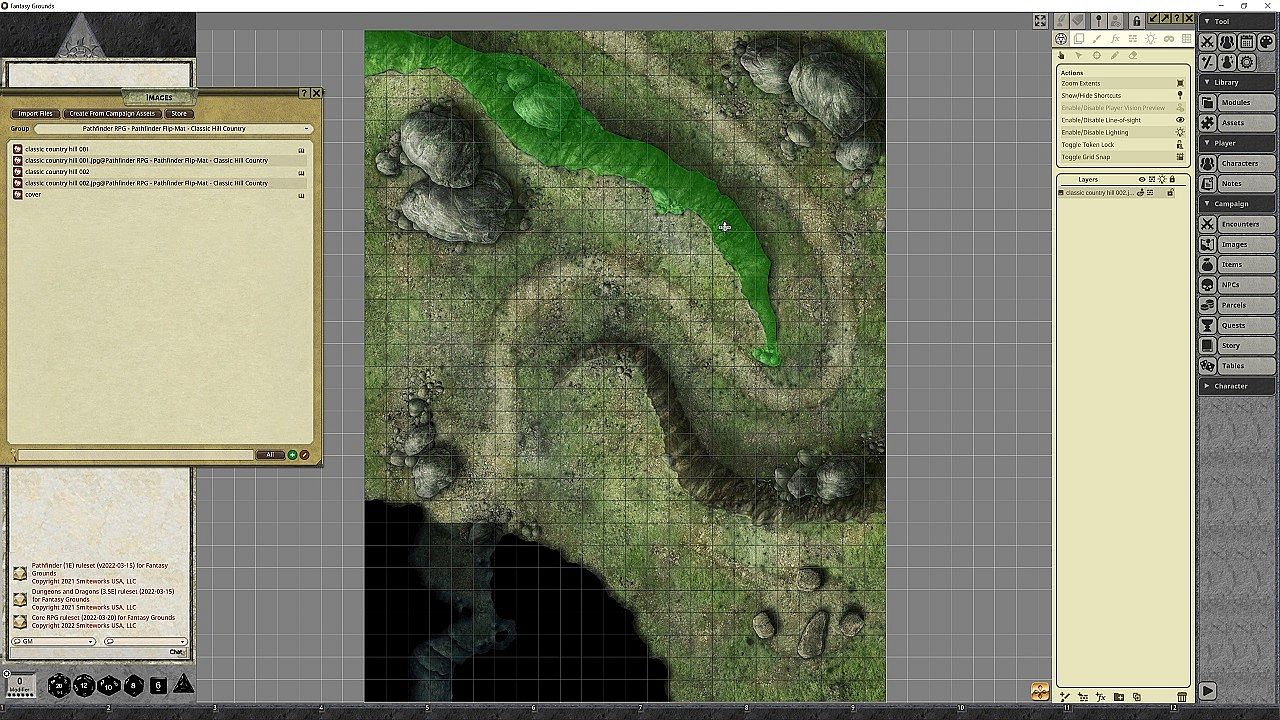This screenshot has height=720, width=1280.
Task: Select 'classic country hill 001' image entry
Action: (56, 149)
